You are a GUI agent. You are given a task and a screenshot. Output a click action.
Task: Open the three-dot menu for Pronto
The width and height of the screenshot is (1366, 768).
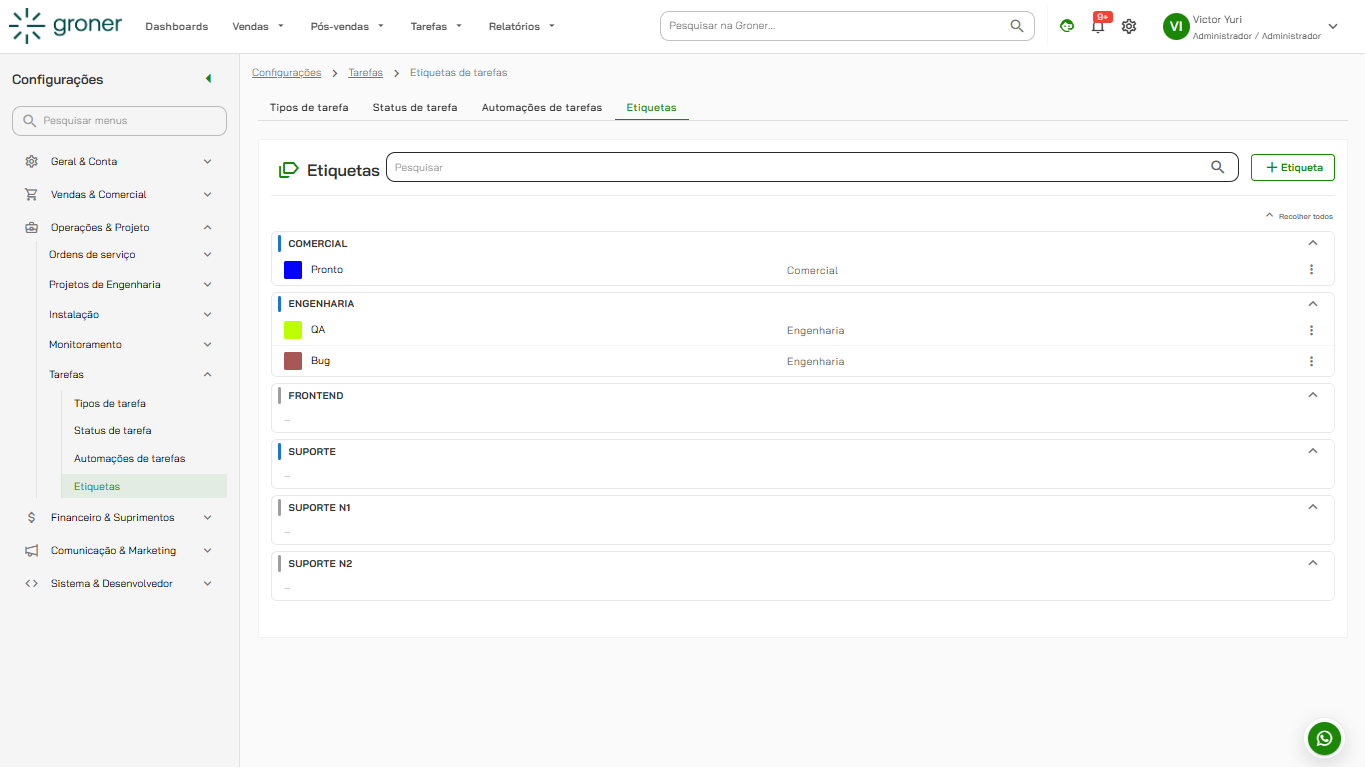1311,270
